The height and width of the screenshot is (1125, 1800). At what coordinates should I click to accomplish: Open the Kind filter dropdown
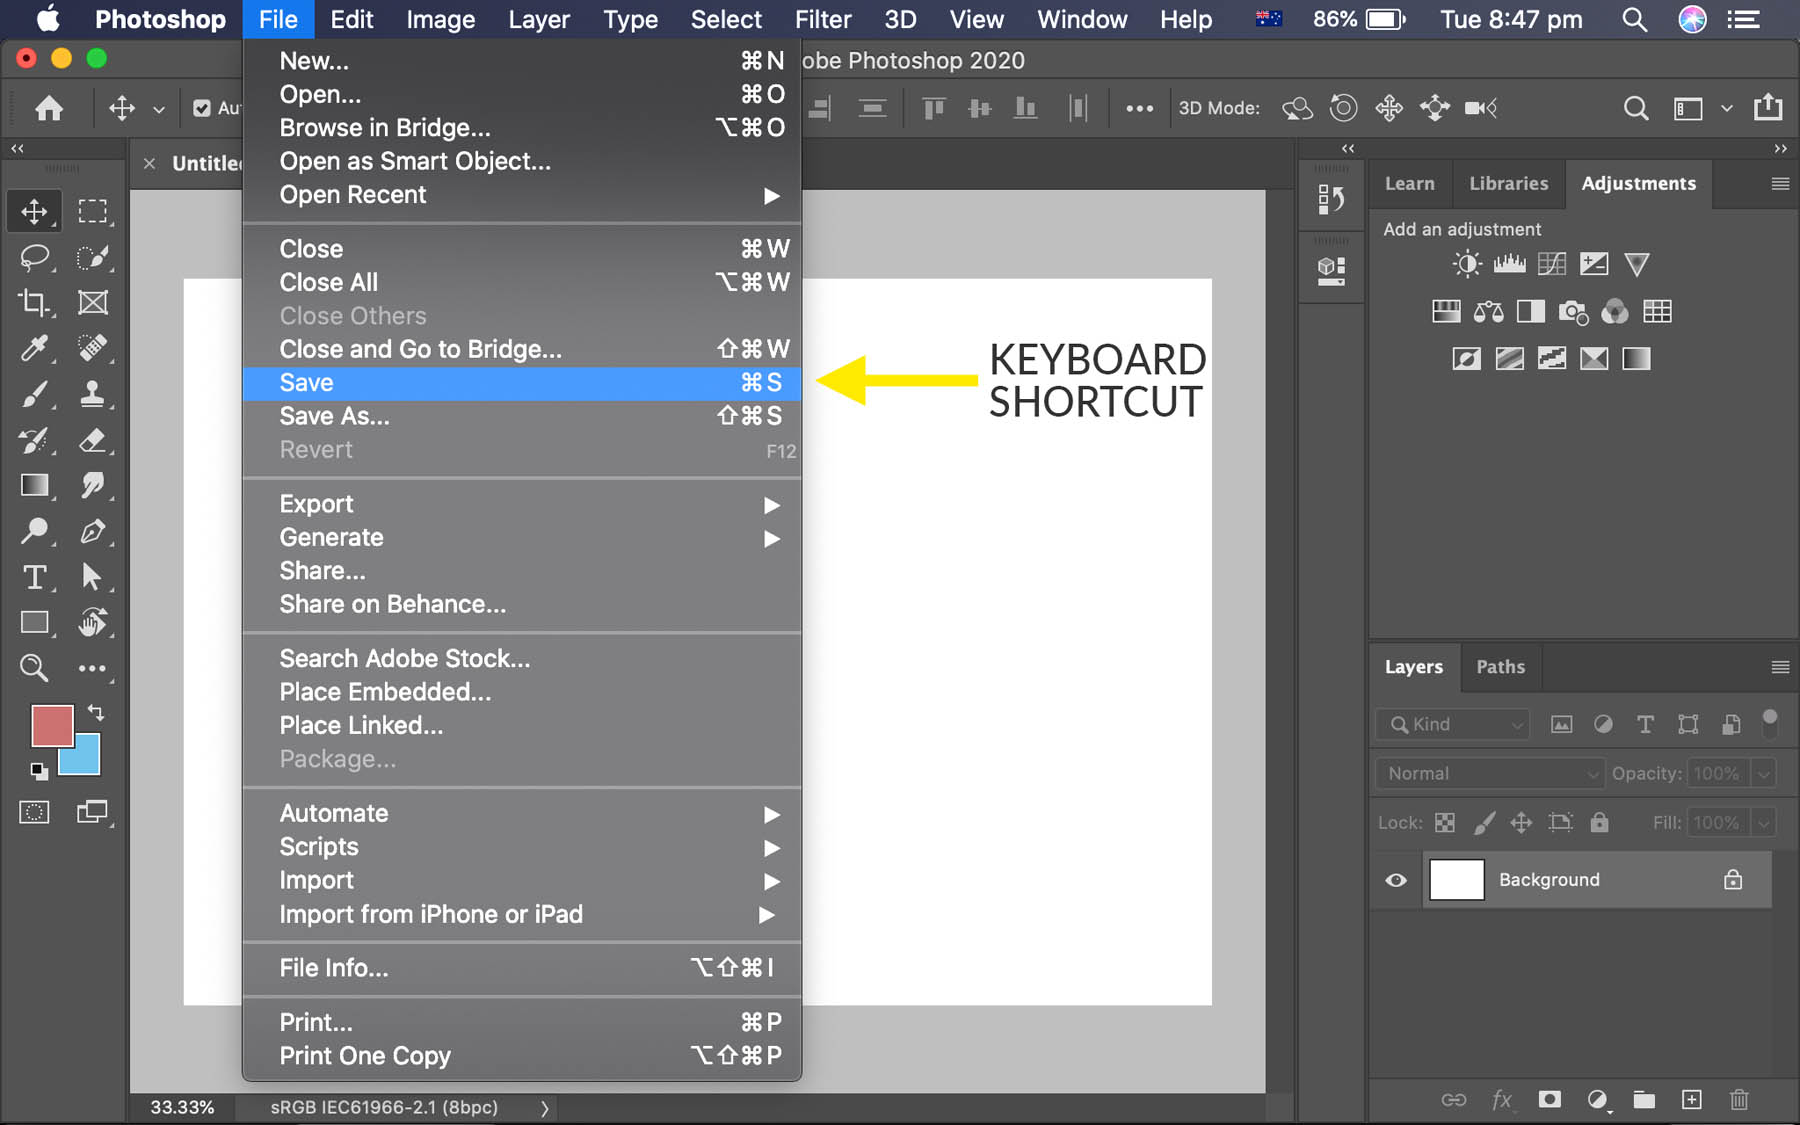[1451, 724]
